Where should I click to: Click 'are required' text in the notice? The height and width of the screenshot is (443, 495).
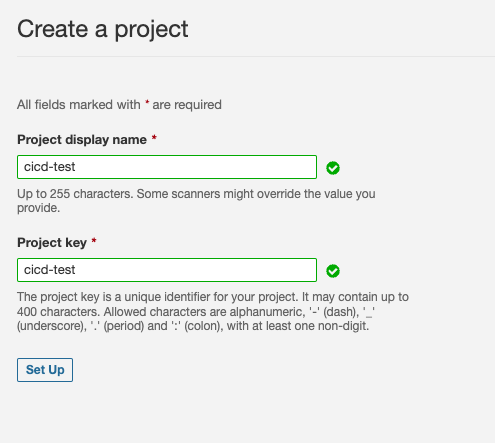187,105
